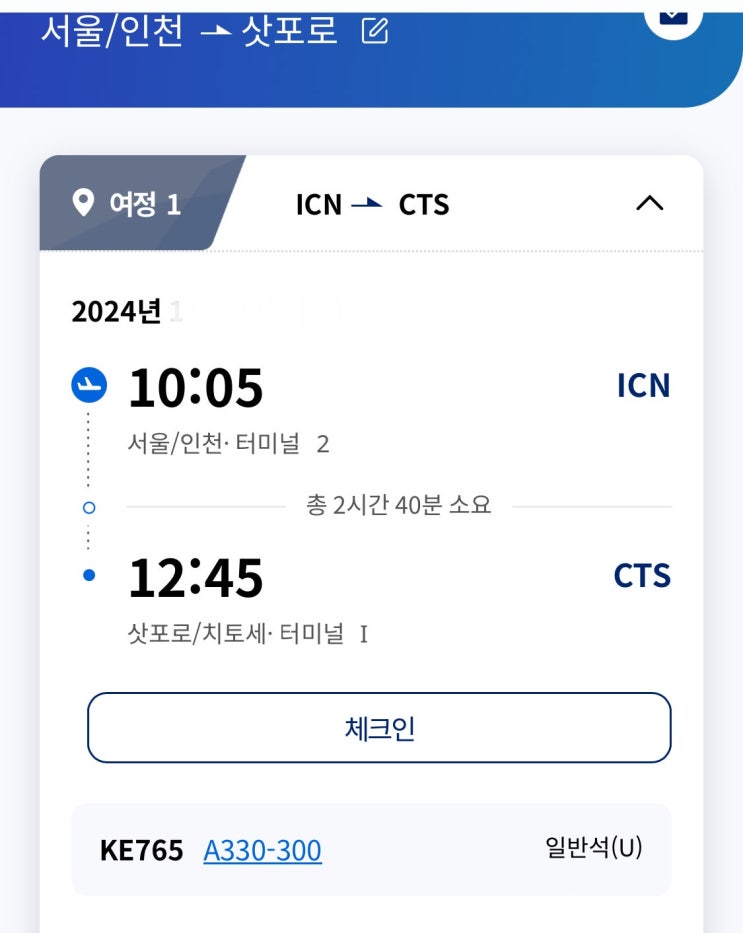Screen dimensions: 743x933
Task: Open the A330-300 aircraft link
Action: click(x=262, y=851)
